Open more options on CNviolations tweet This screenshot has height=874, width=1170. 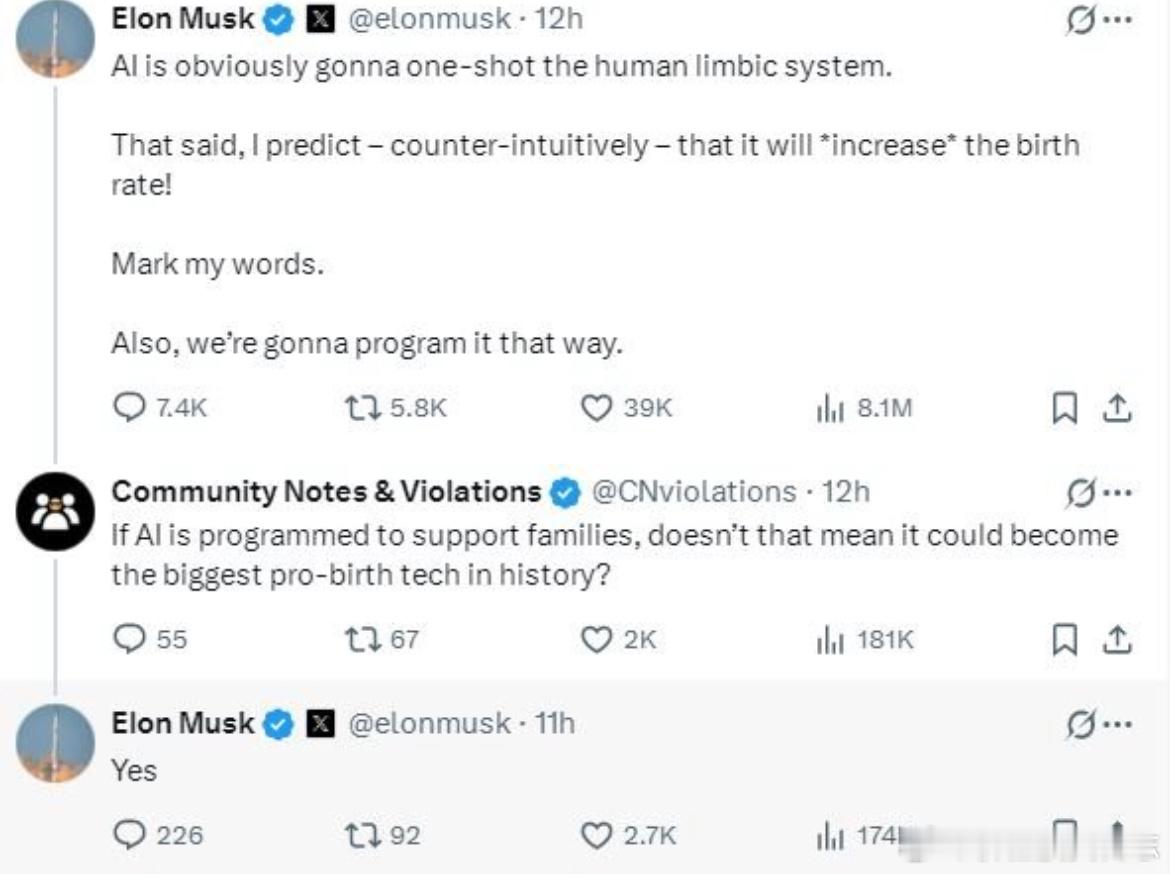[1118, 493]
